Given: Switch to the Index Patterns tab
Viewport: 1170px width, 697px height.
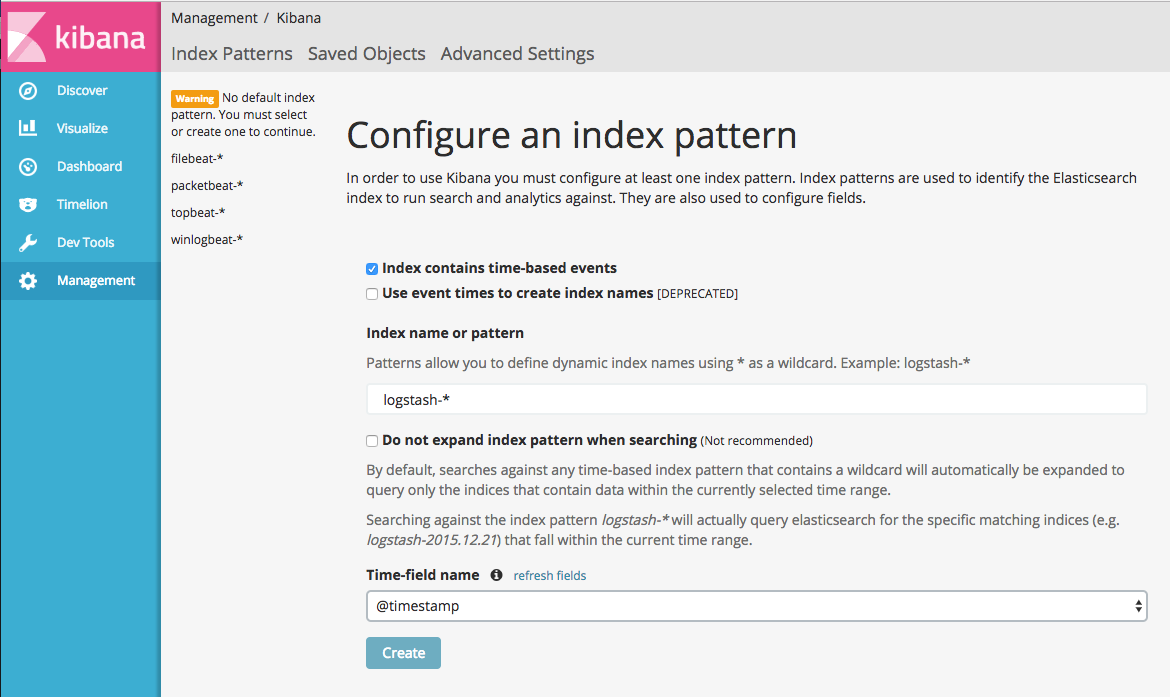Looking at the screenshot, I should 231,54.
